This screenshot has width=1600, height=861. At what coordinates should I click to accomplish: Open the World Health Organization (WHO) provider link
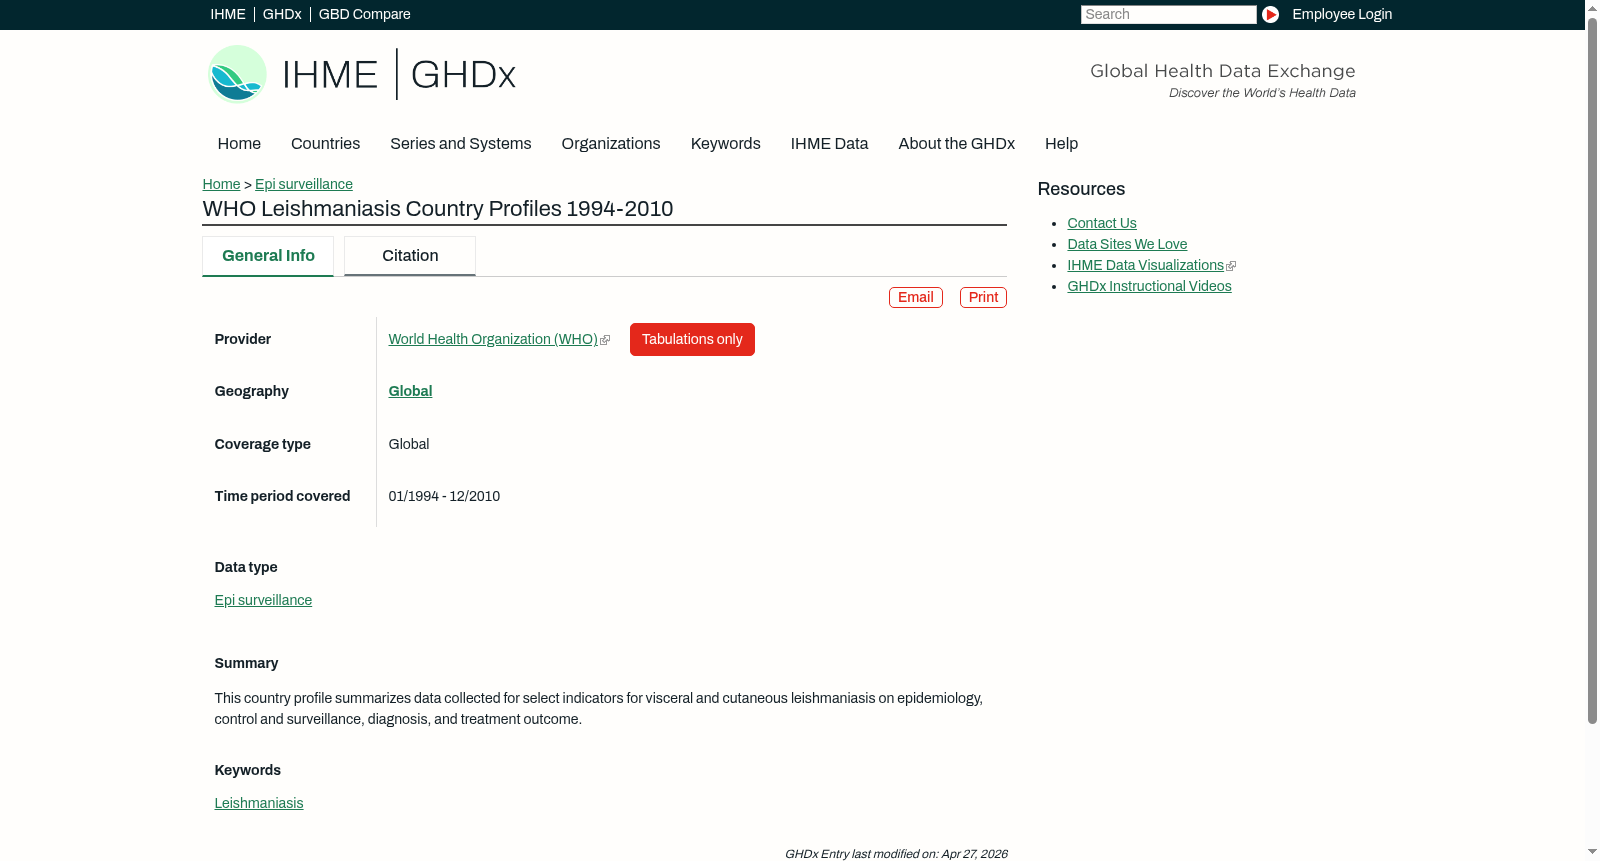(x=493, y=339)
